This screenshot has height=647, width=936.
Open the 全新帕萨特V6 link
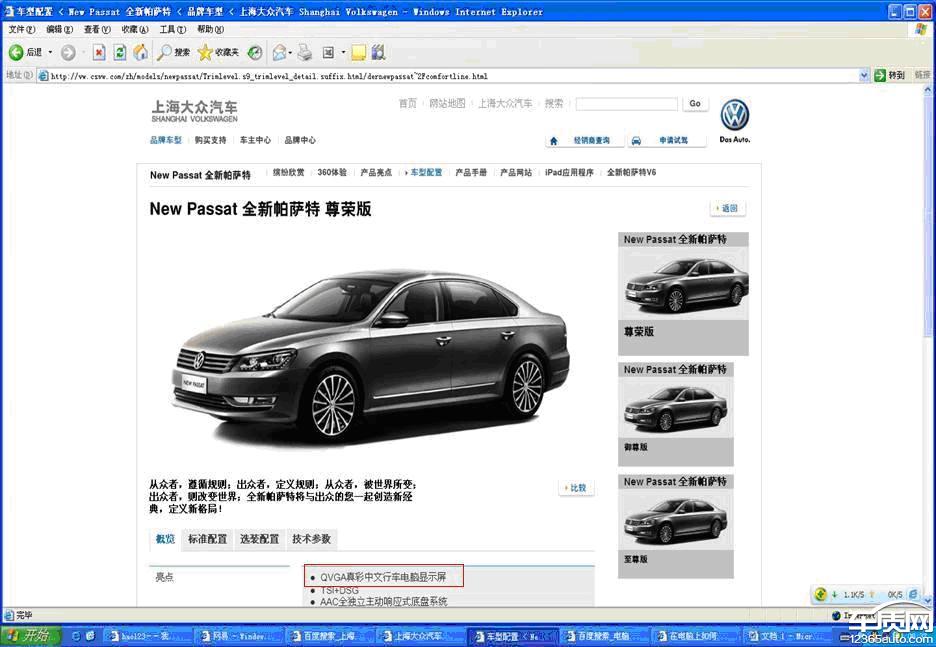631,172
